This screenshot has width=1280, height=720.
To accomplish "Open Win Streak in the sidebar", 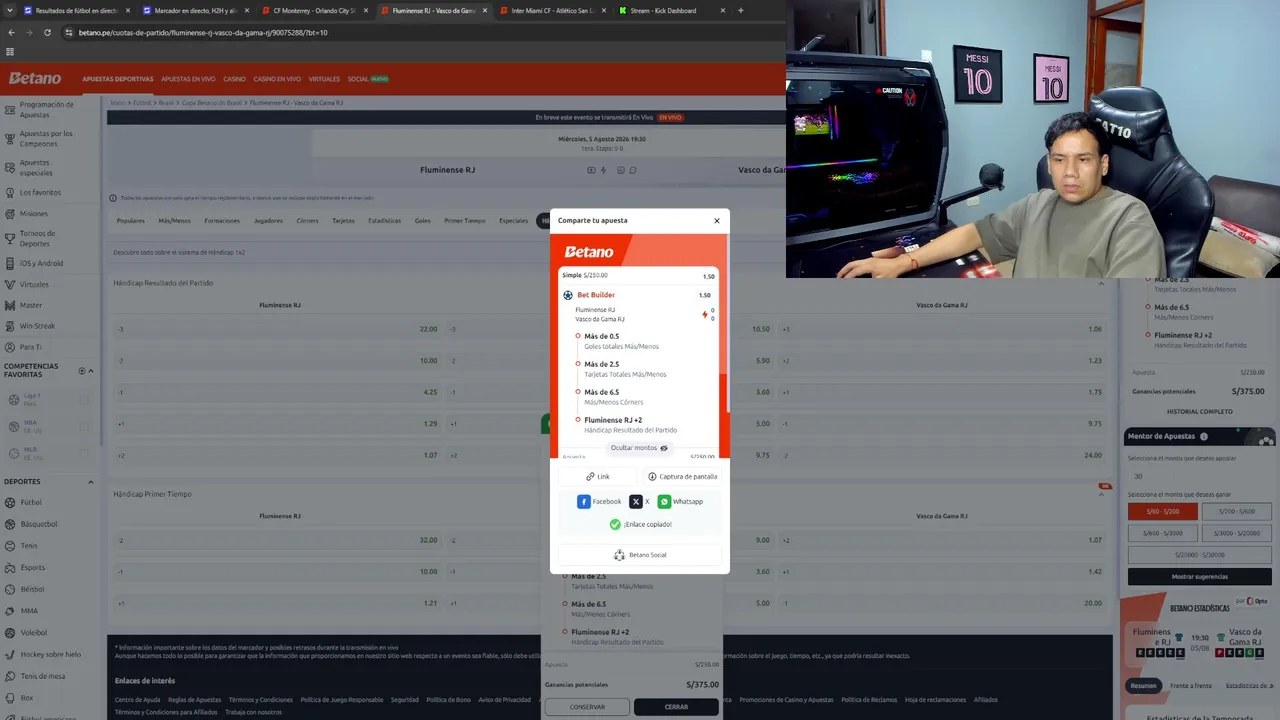I will [37, 326].
